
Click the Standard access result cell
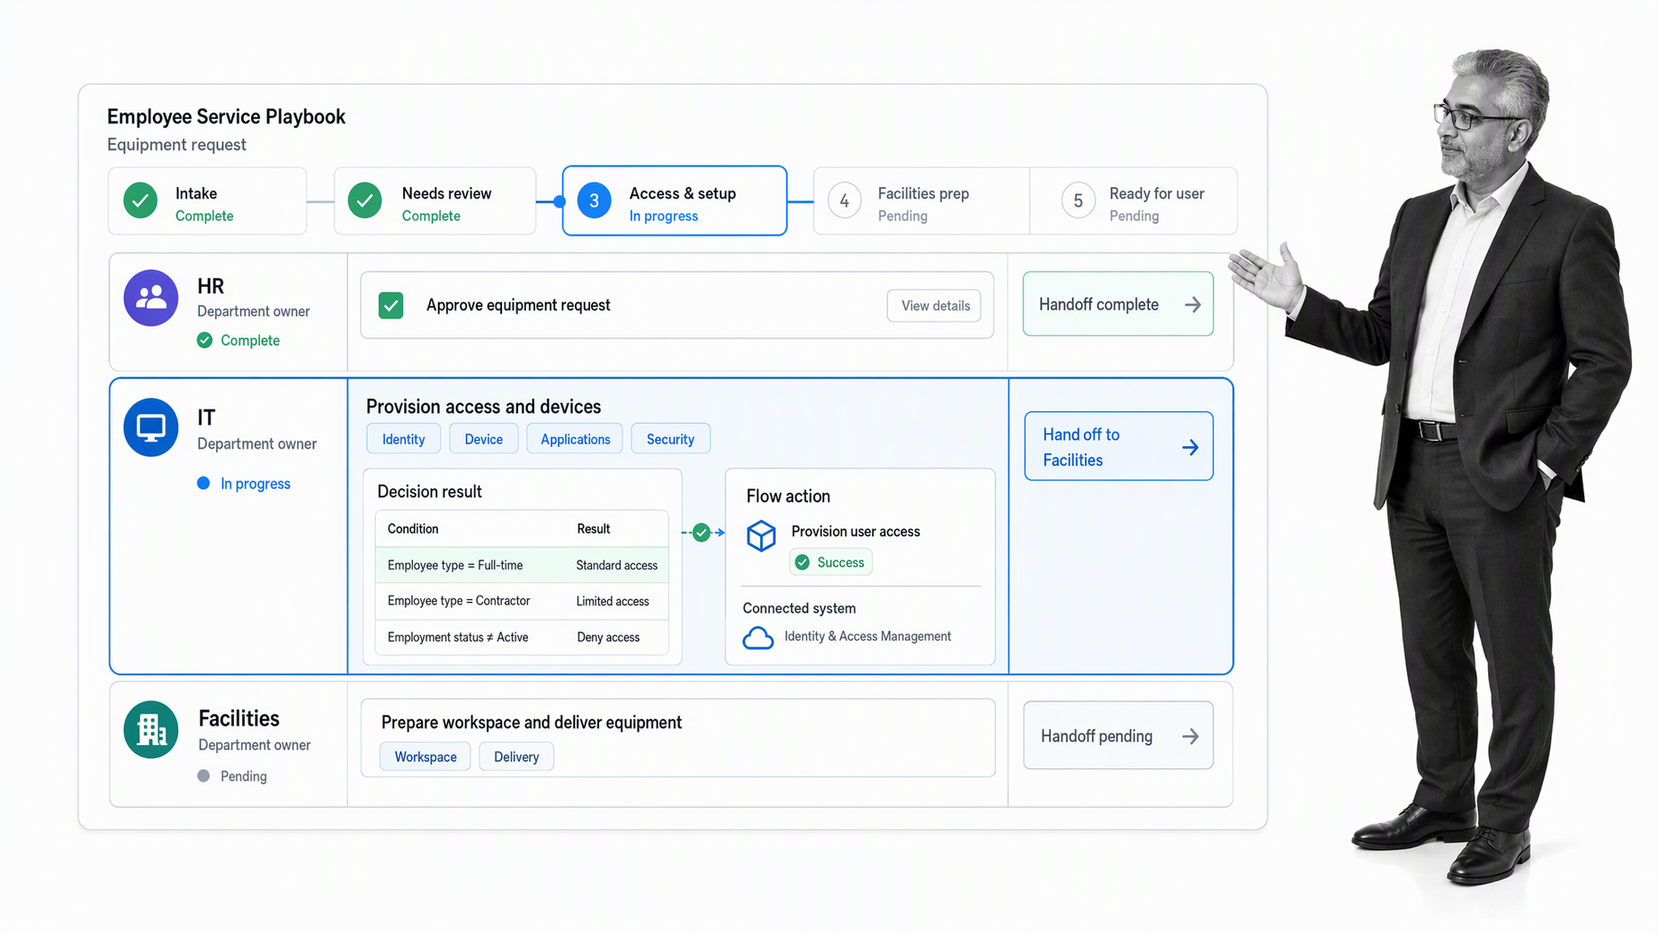tap(617, 565)
